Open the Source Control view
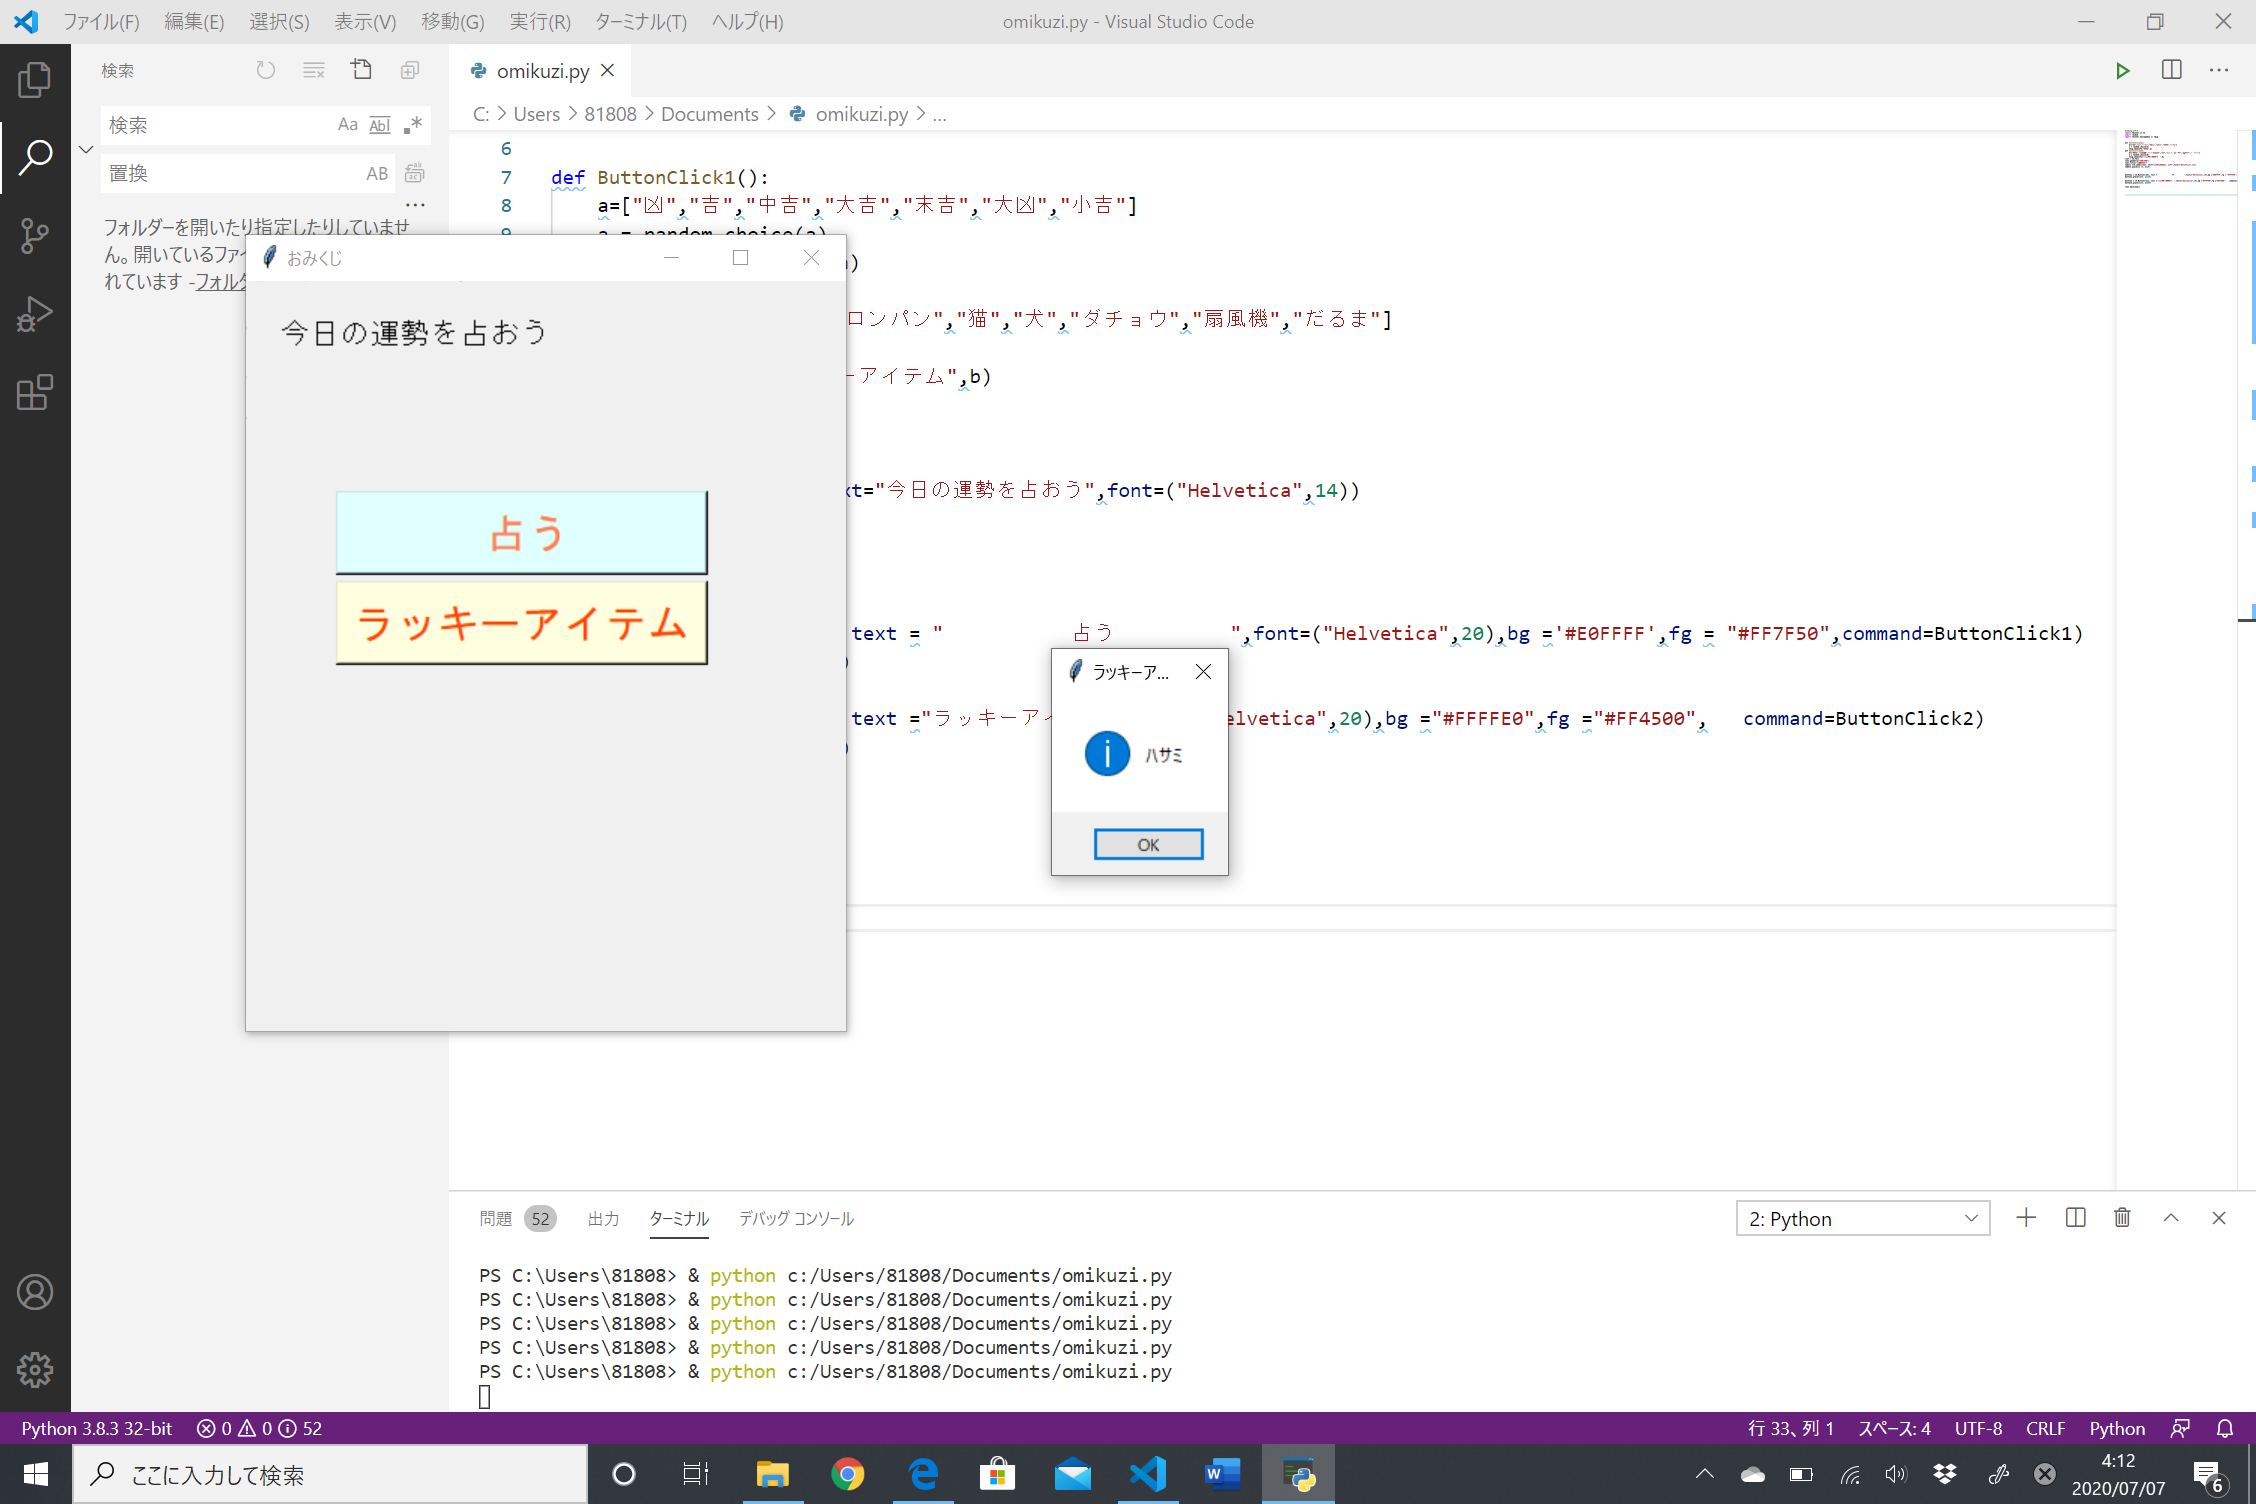The image size is (2256, 1504). click(x=35, y=235)
